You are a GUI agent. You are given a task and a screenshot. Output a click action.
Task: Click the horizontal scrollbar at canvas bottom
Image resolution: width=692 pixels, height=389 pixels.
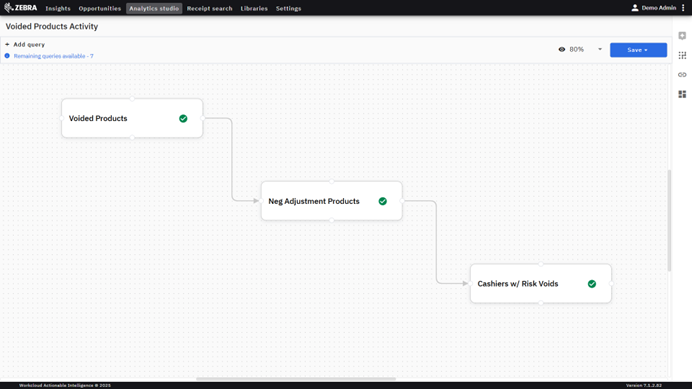tap(296, 379)
